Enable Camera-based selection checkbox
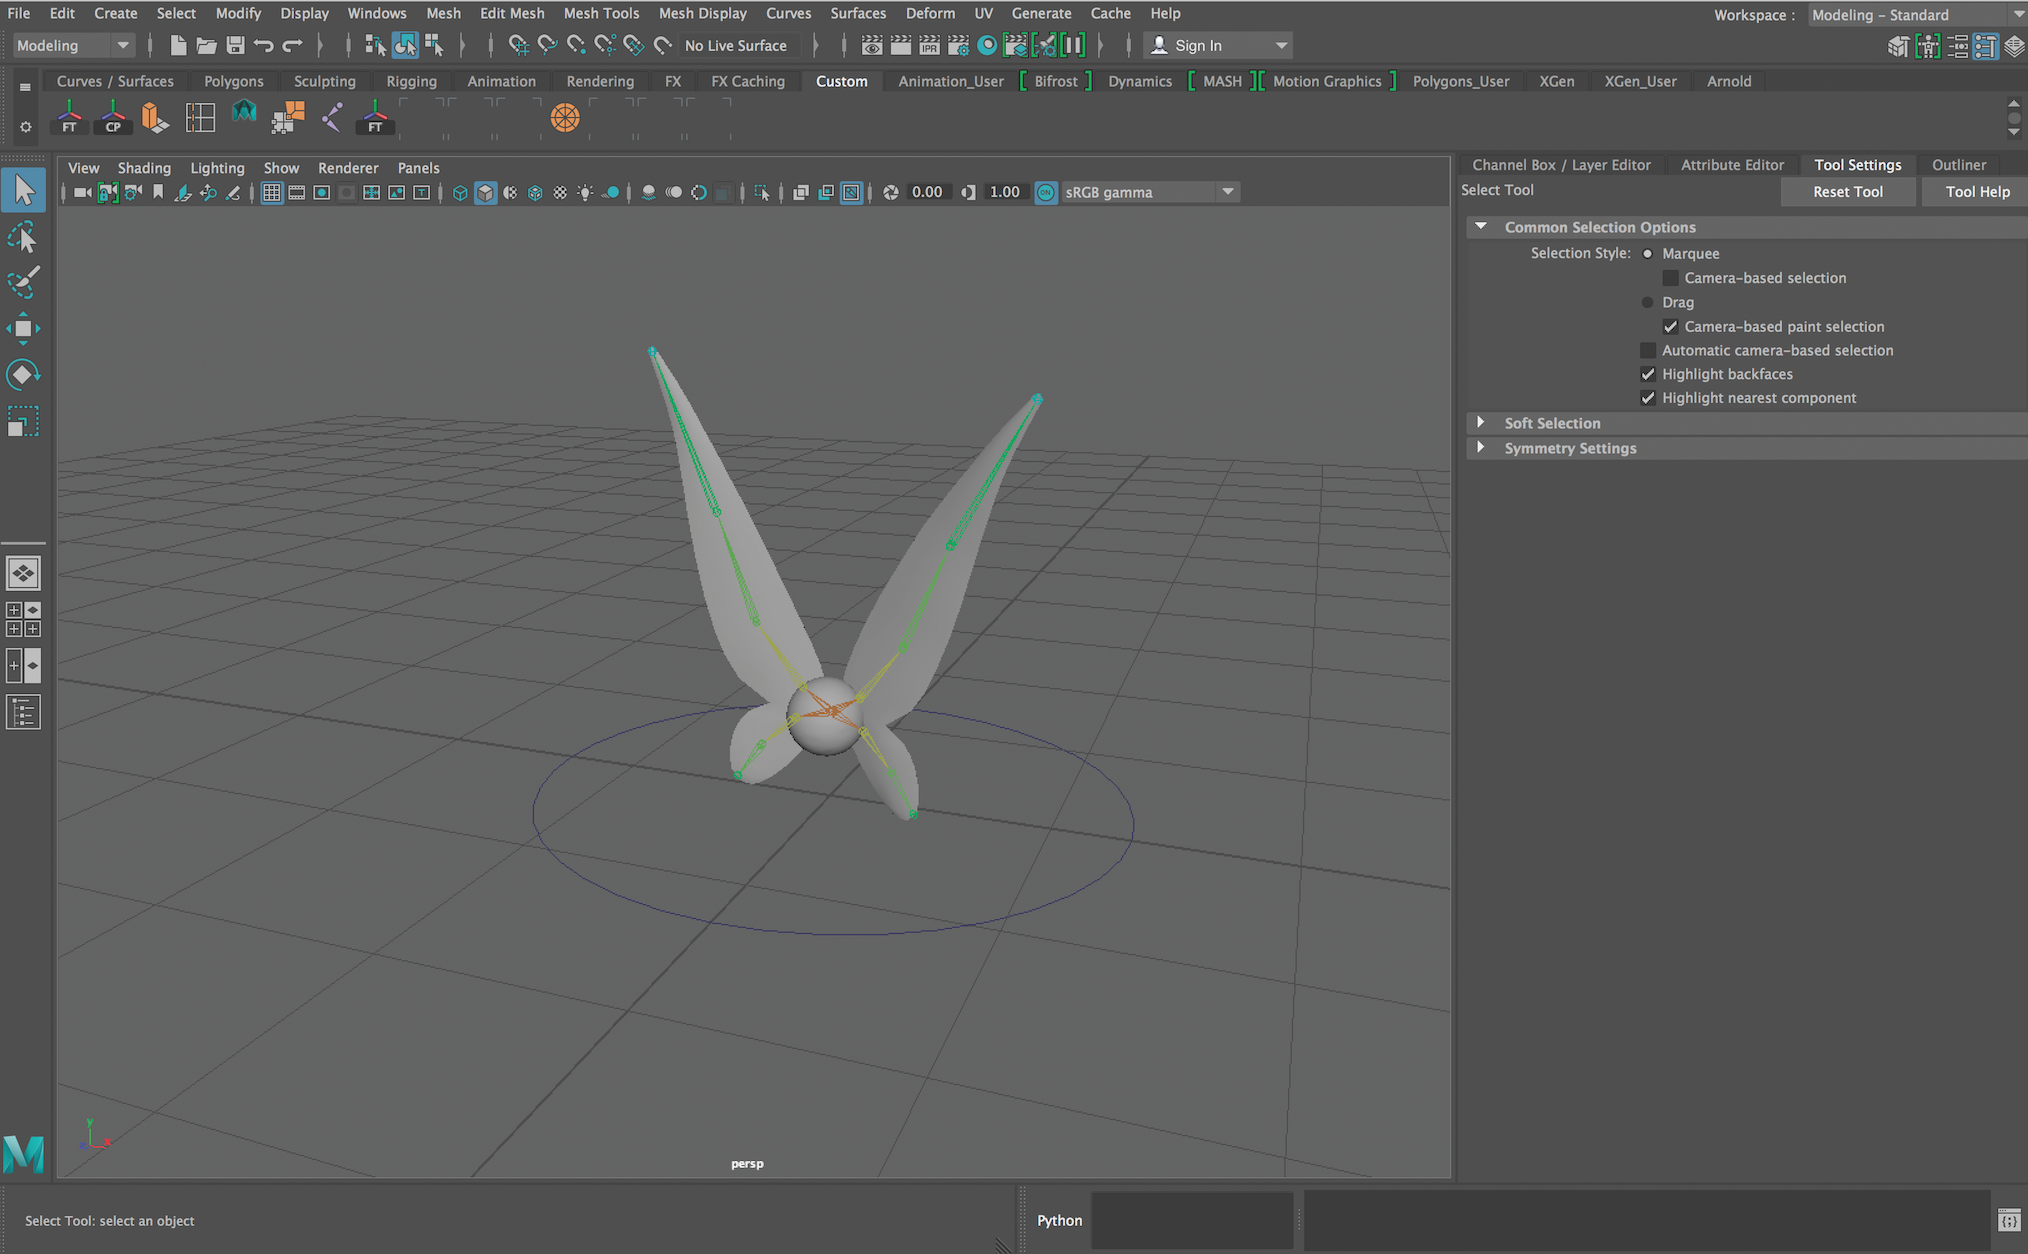2028x1254 pixels. (1670, 278)
